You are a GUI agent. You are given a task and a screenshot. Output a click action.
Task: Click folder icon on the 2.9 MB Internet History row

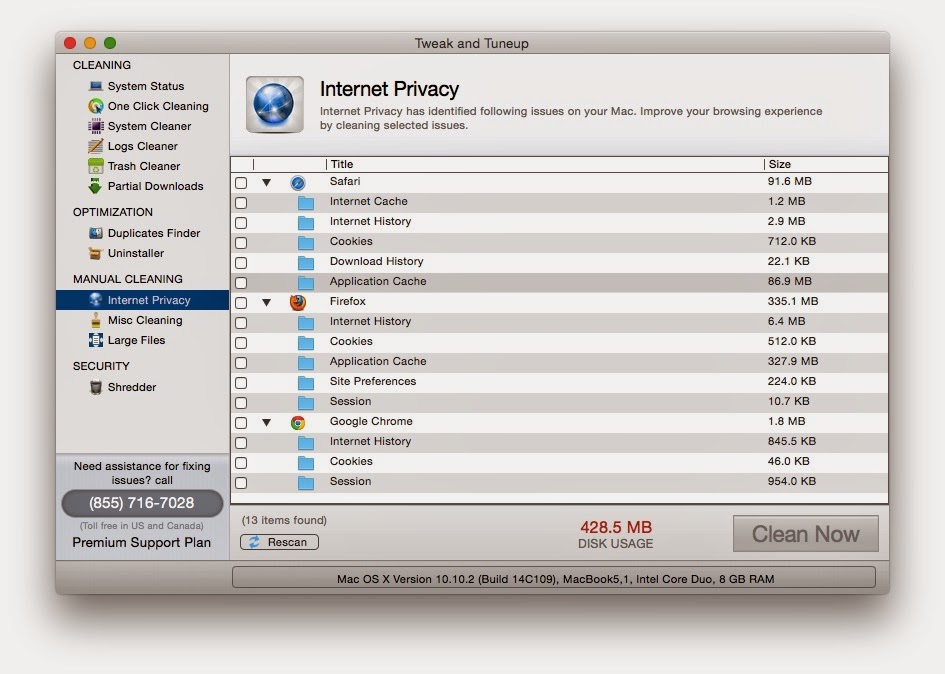pos(306,222)
